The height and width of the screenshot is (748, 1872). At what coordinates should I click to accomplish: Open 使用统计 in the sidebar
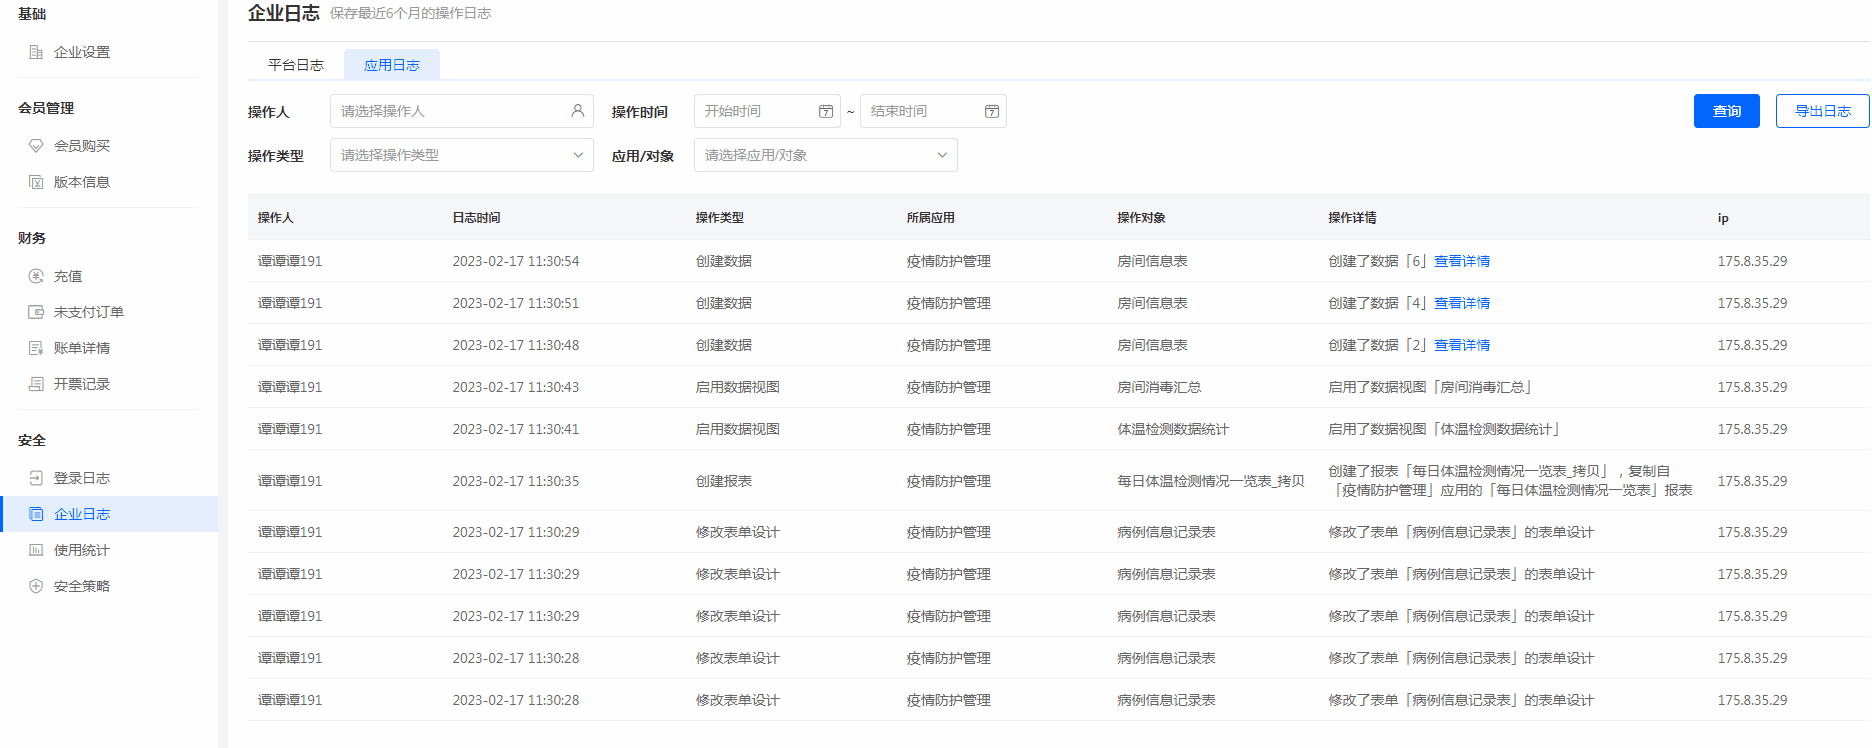tap(81, 550)
